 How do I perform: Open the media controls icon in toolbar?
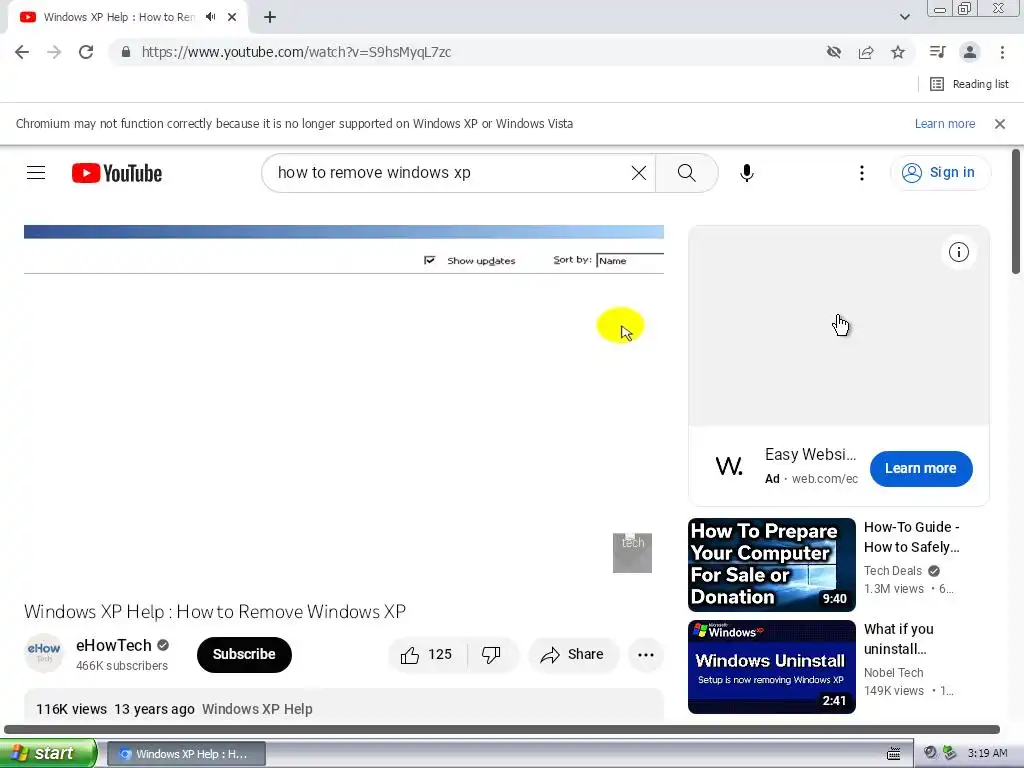click(937, 52)
